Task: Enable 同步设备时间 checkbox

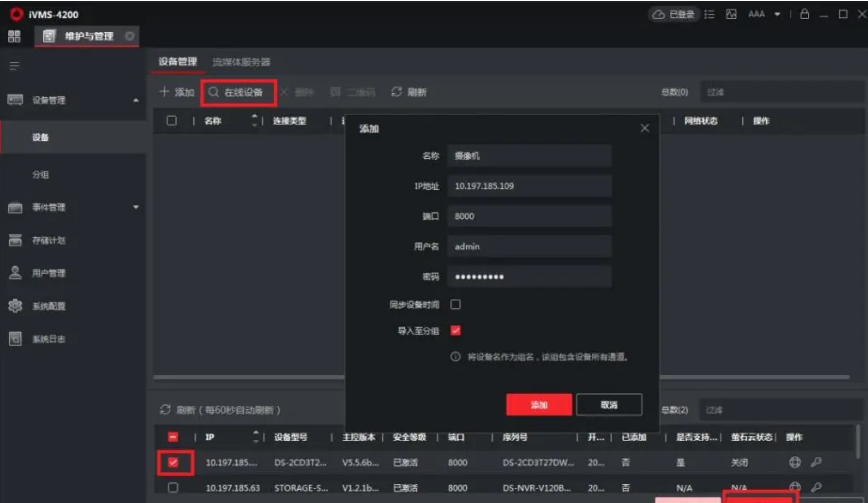Action: (x=455, y=304)
